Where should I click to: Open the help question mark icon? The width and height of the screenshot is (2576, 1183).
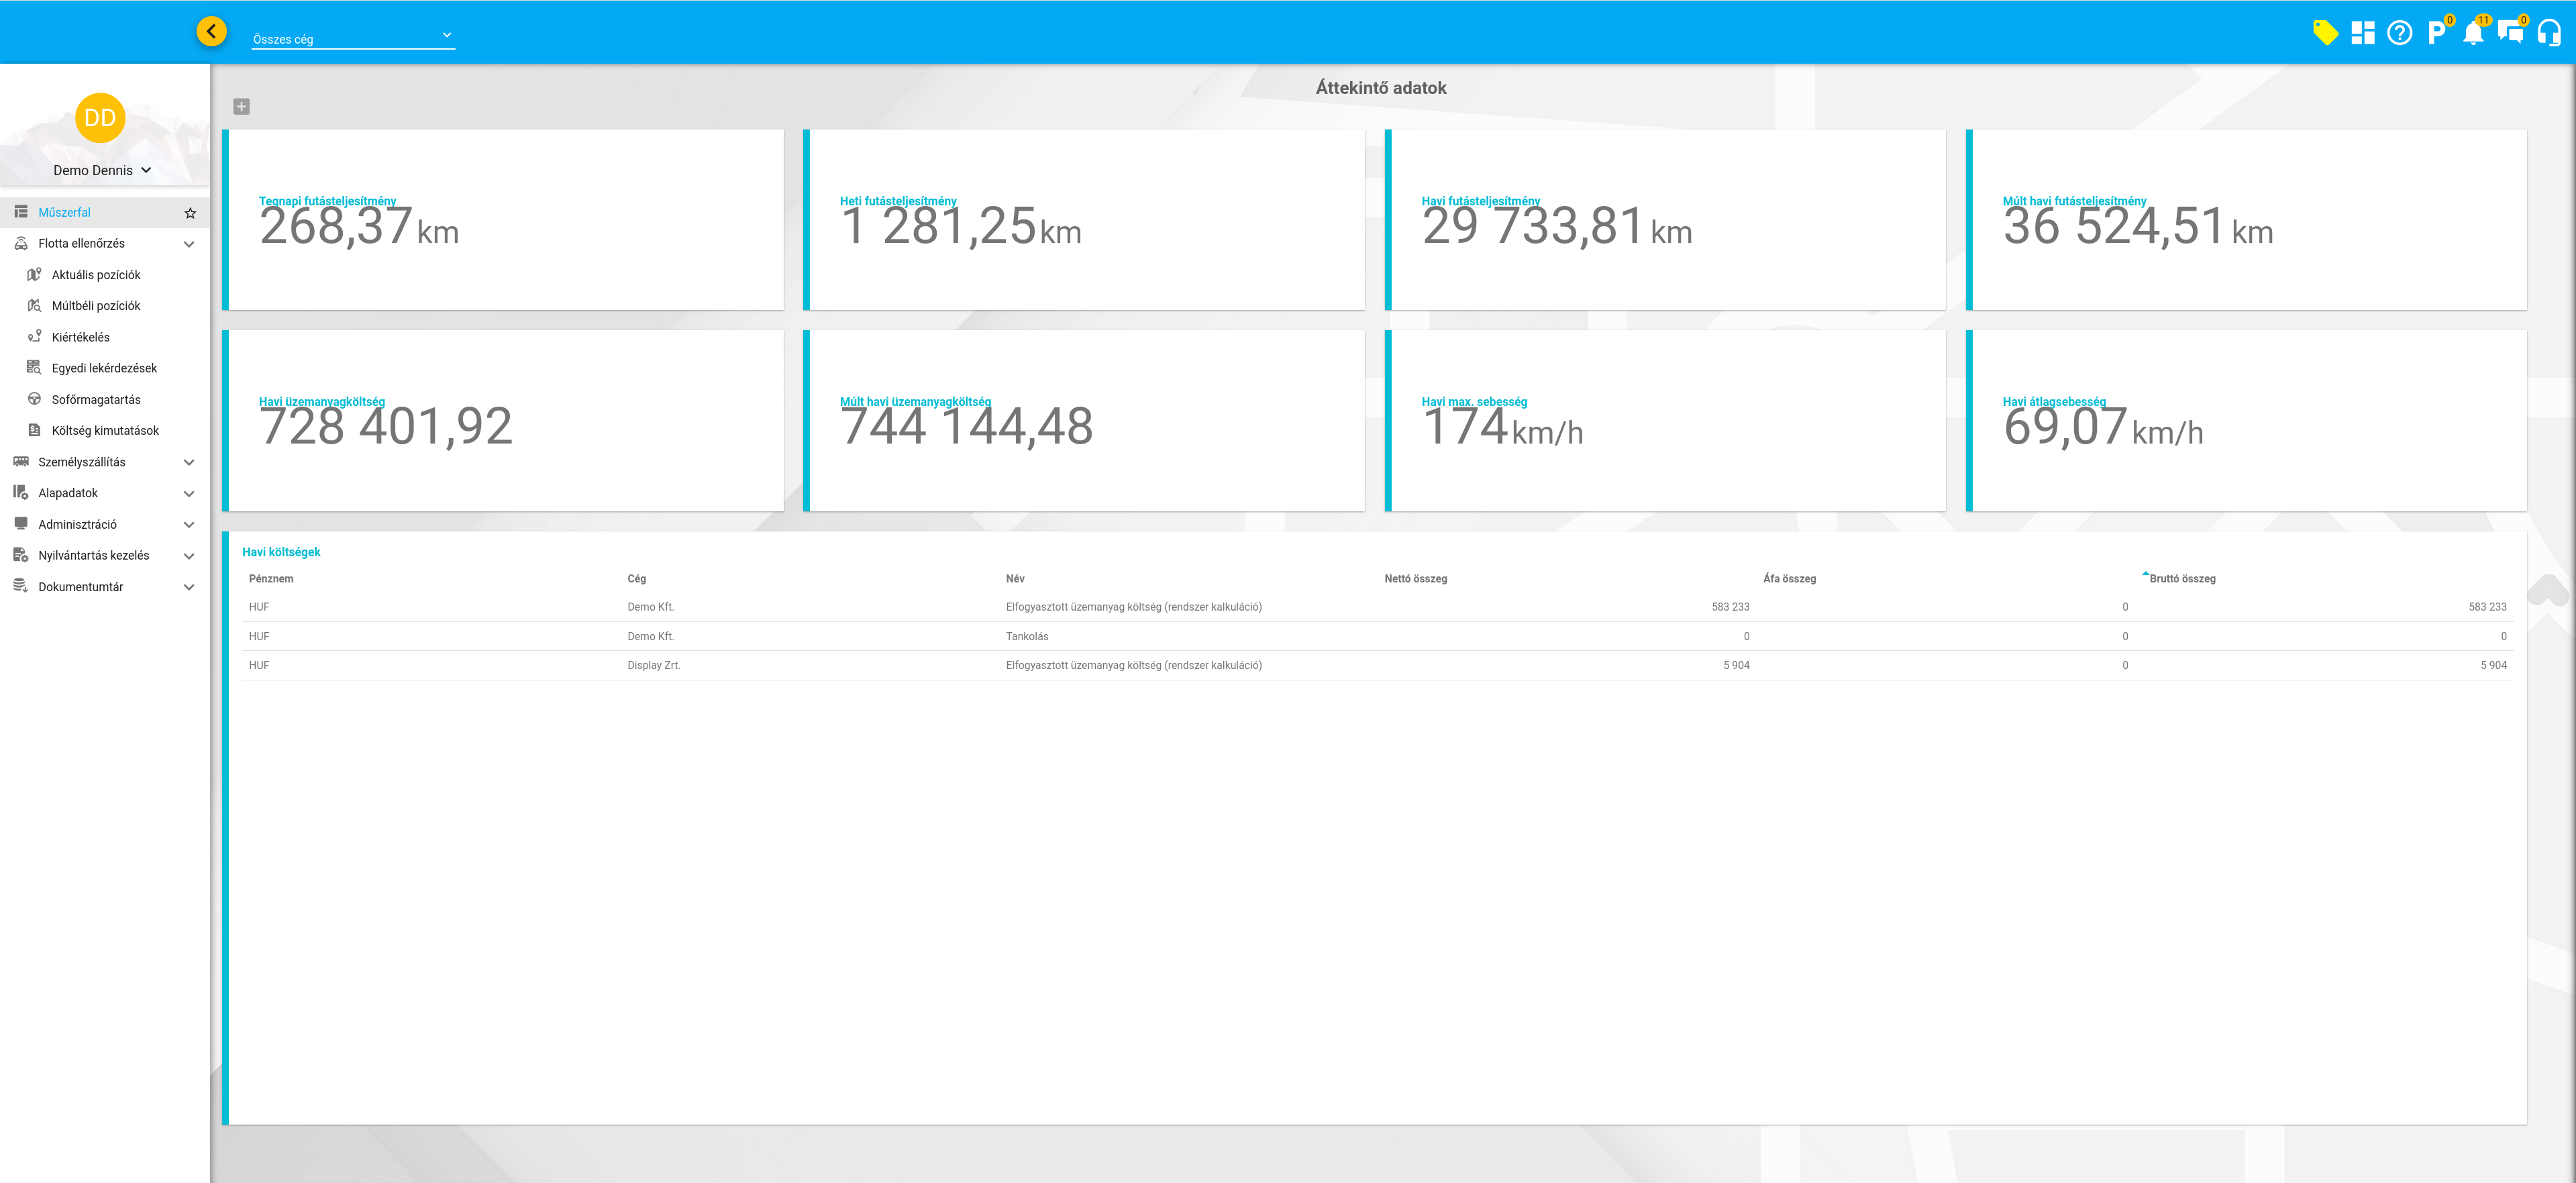click(2399, 33)
